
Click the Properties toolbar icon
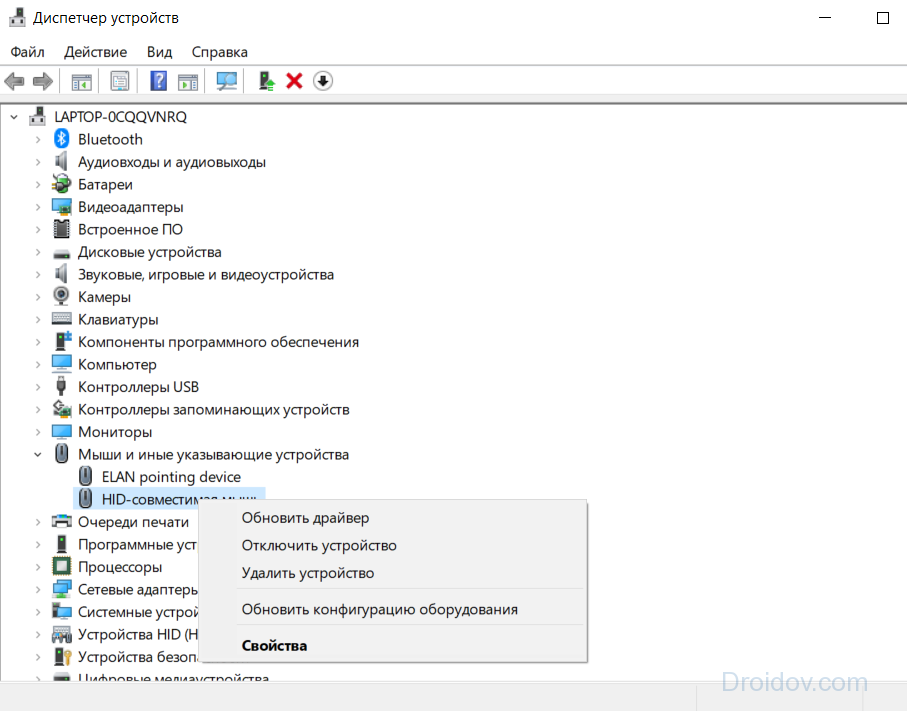click(120, 81)
